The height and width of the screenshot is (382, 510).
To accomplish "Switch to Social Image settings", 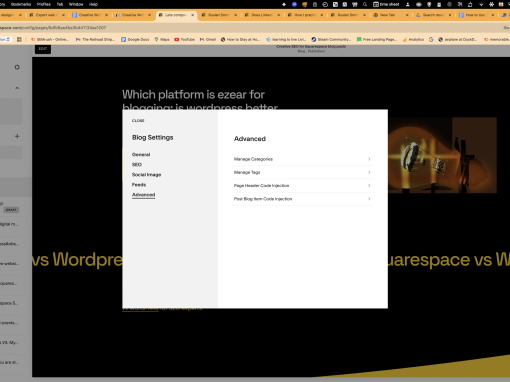I will 146,175.
